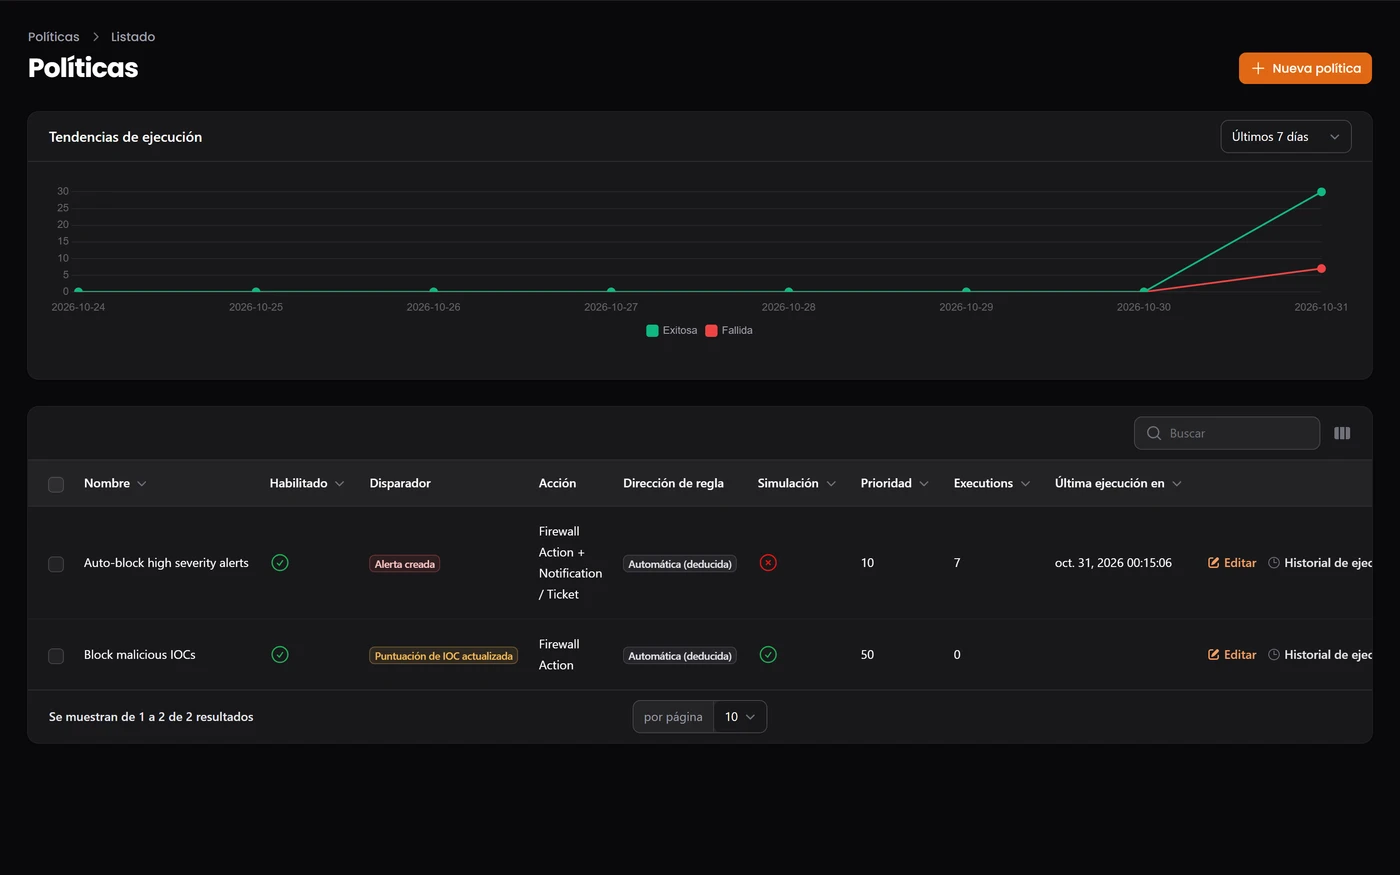Viewport: 1400px width, 875px height.
Task: Focus the Buscar search input field
Action: coord(1227,433)
